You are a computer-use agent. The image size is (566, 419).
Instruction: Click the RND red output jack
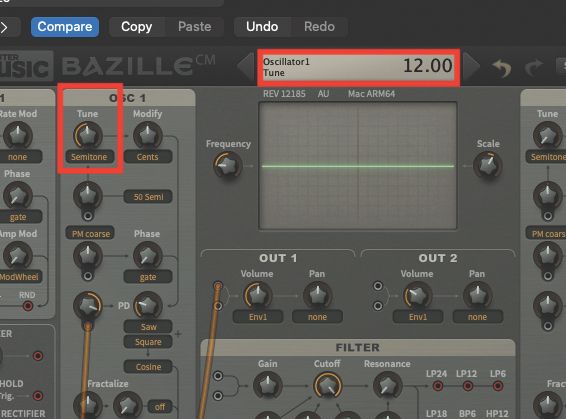pyautogui.click(x=28, y=306)
